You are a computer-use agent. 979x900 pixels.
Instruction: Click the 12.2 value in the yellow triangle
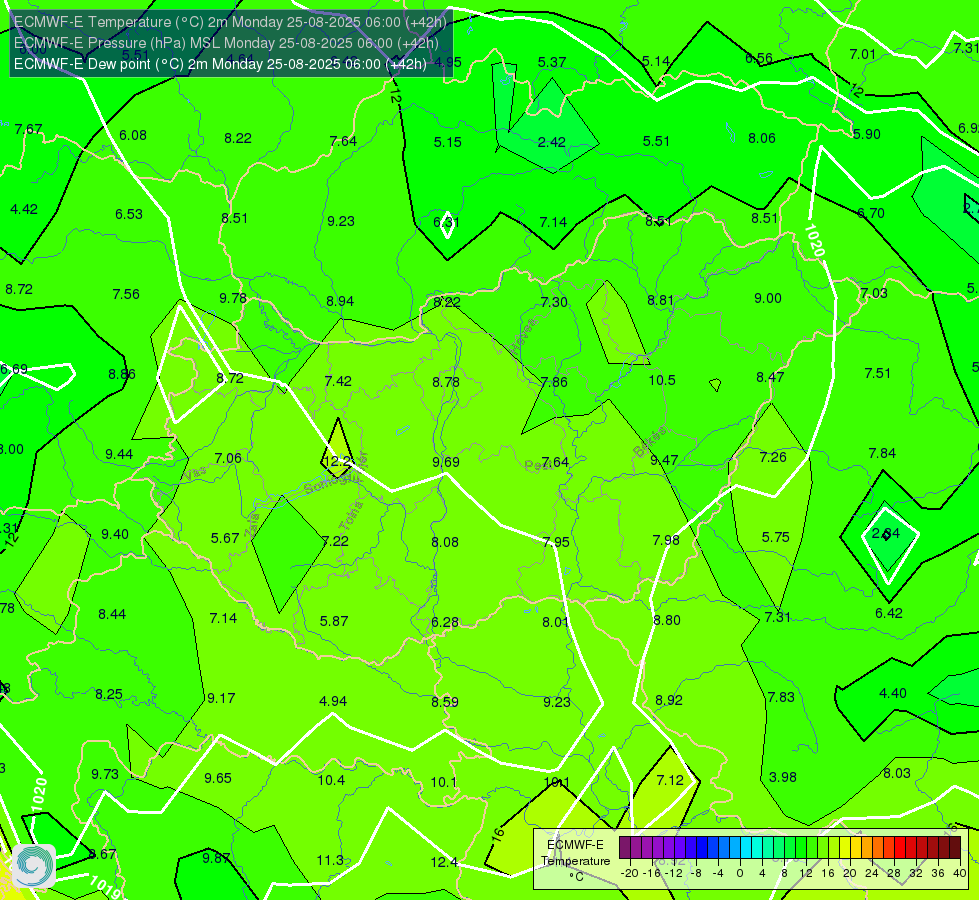[x=337, y=462]
